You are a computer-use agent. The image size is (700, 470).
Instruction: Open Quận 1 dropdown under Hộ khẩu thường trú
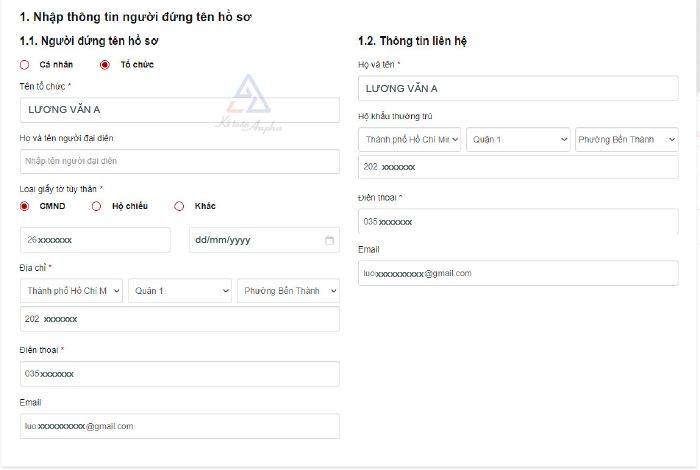click(x=518, y=139)
